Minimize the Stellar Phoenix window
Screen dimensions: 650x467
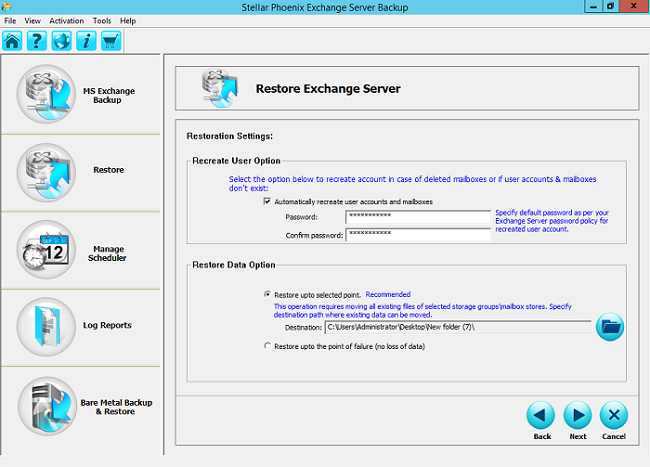pos(593,6)
